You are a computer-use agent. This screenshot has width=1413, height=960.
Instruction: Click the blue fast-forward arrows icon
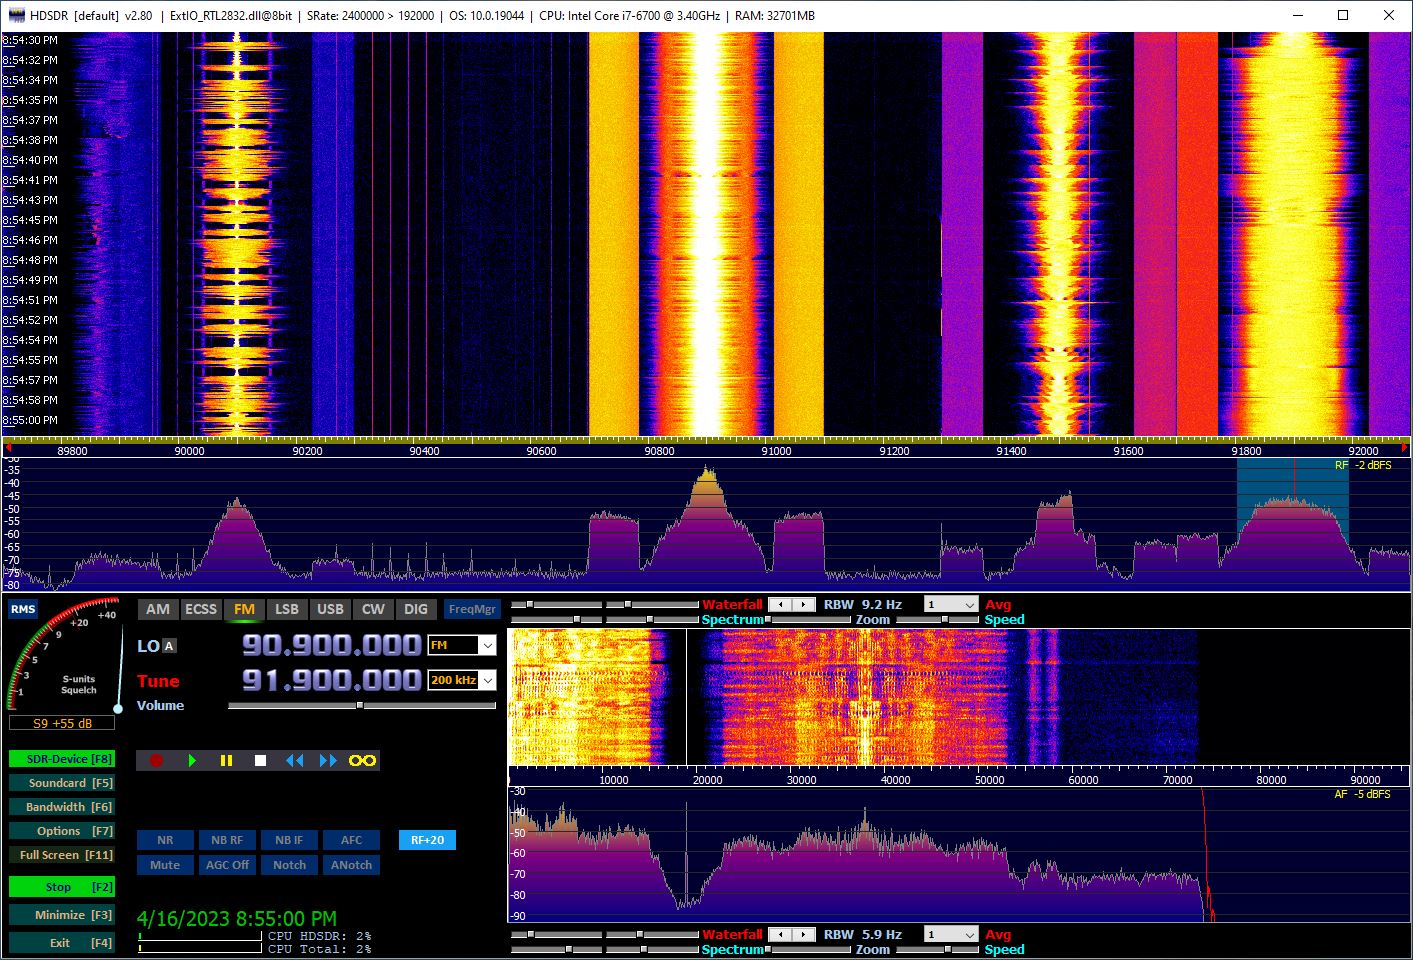(328, 761)
